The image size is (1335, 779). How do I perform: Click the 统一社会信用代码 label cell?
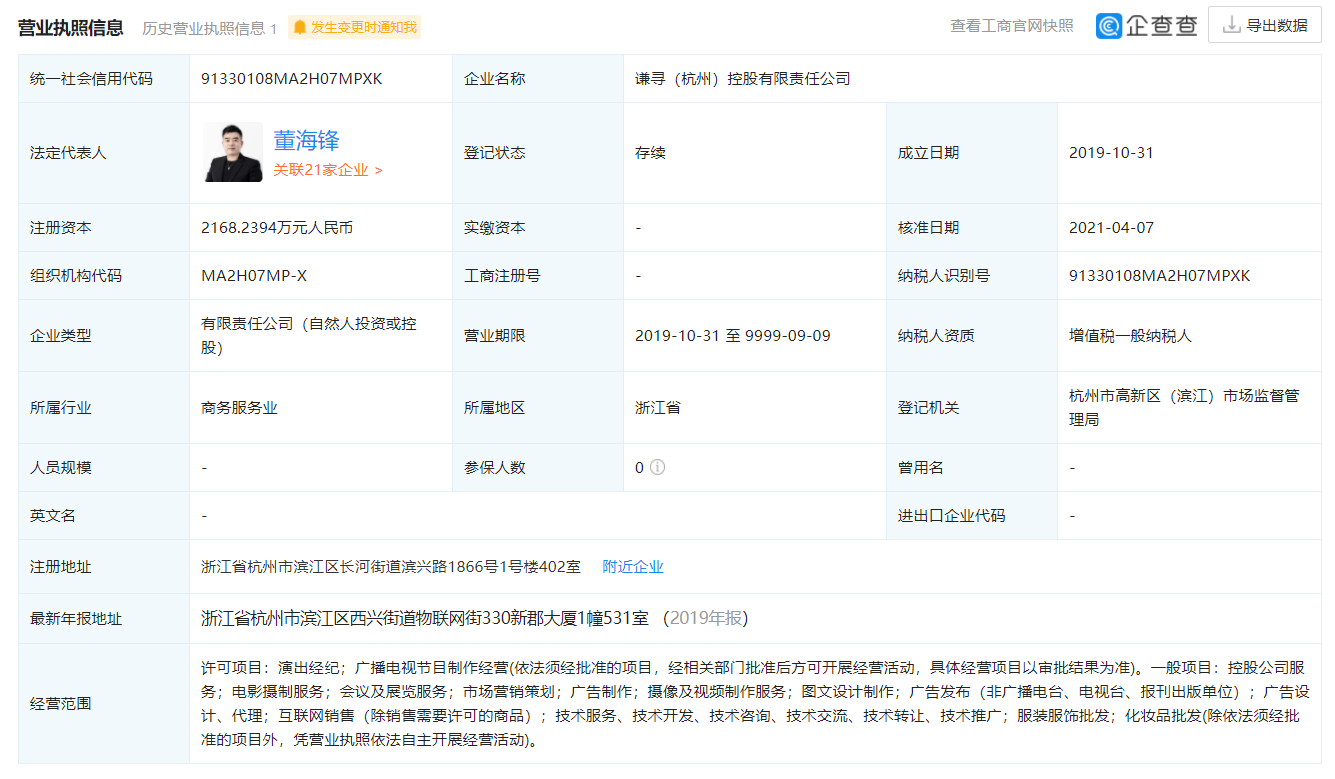coord(104,78)
